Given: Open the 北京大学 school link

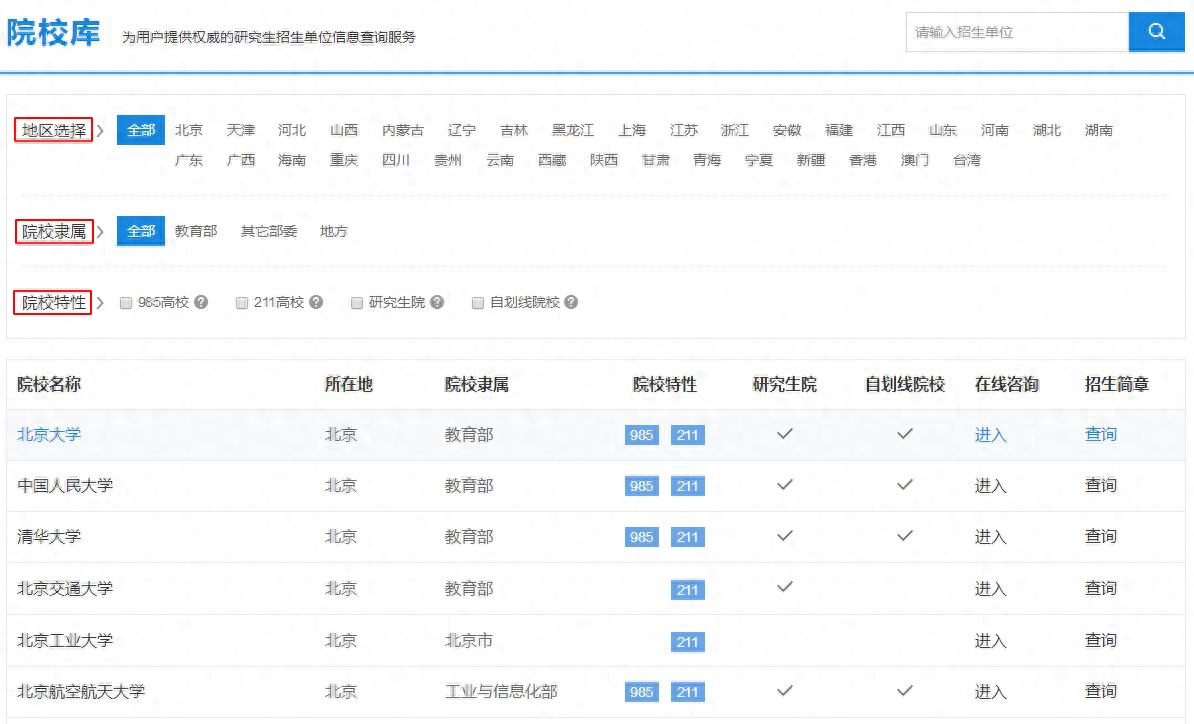Looking at the screenshot, I should click(49, 435).
